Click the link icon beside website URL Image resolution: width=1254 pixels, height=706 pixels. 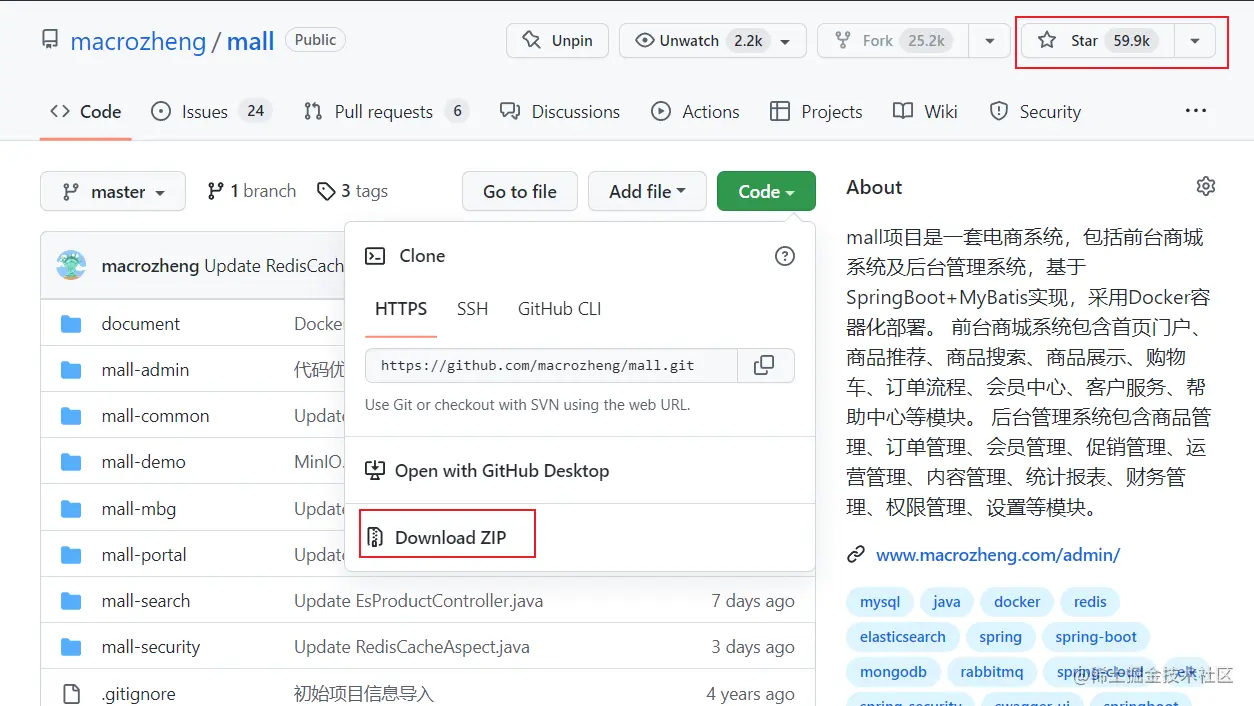click(x=856, y=554)
